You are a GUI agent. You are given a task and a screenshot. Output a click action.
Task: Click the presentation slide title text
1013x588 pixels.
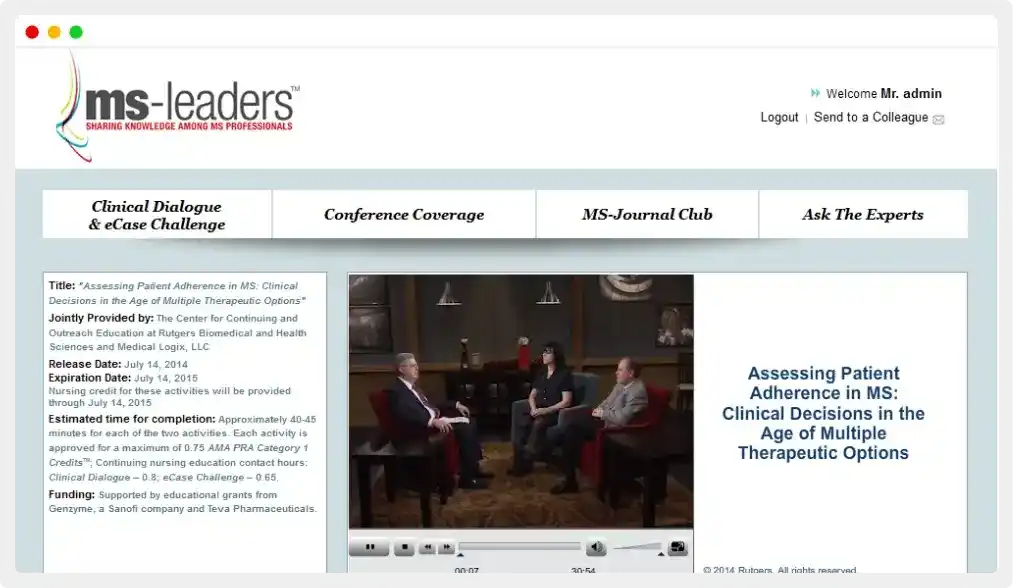tap(823, 413)
